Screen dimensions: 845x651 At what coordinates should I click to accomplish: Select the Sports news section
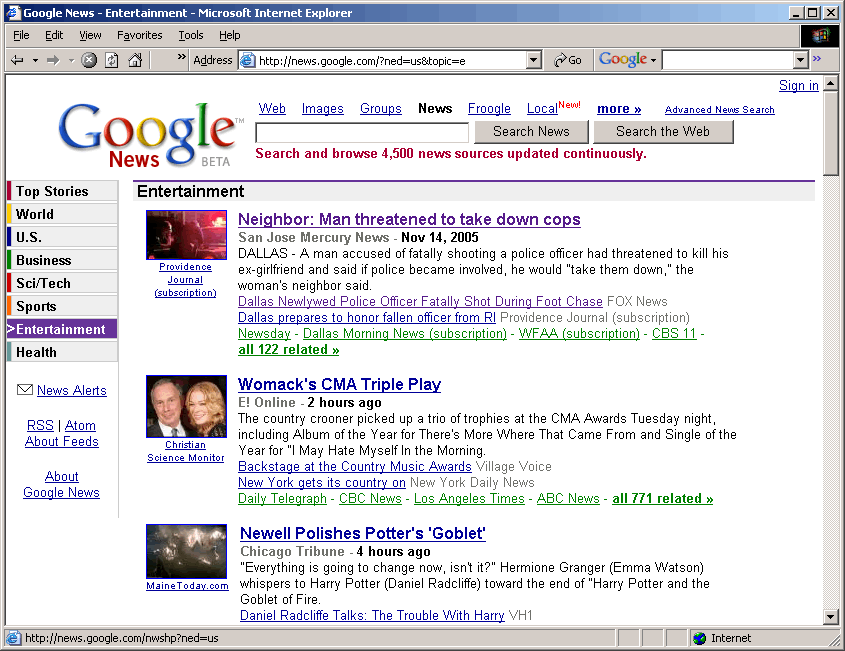pos(63,306)
